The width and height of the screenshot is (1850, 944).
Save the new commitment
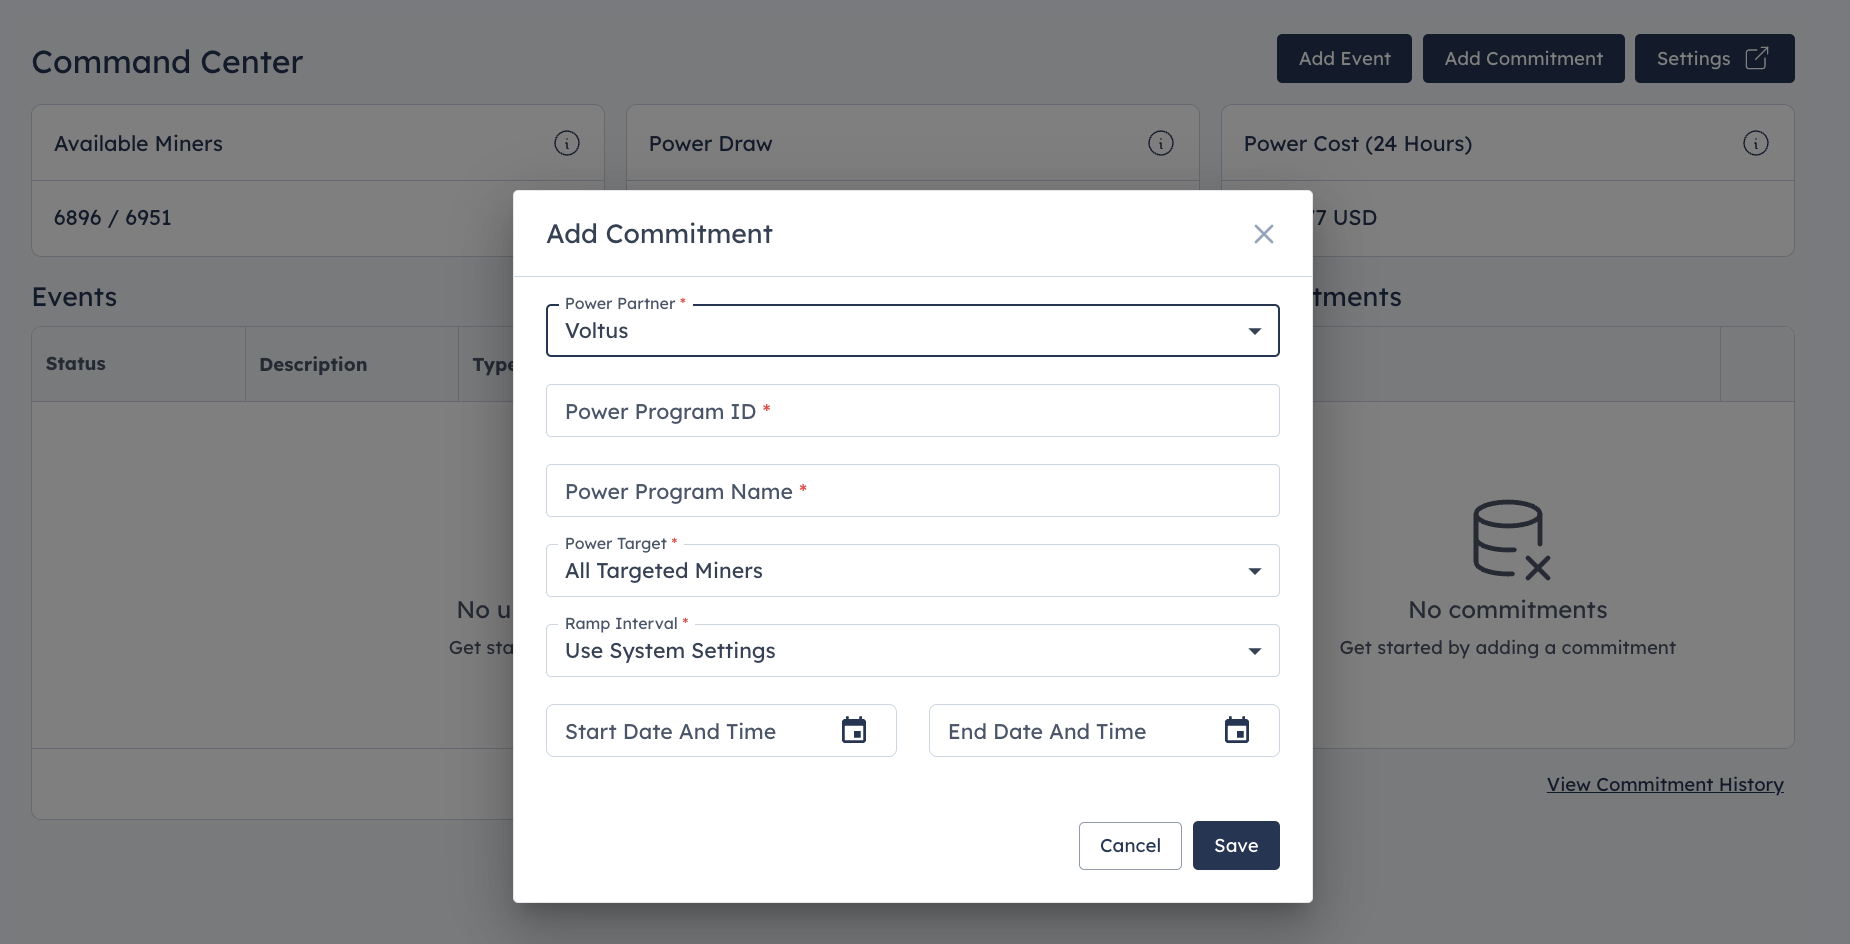point(1236,845)
